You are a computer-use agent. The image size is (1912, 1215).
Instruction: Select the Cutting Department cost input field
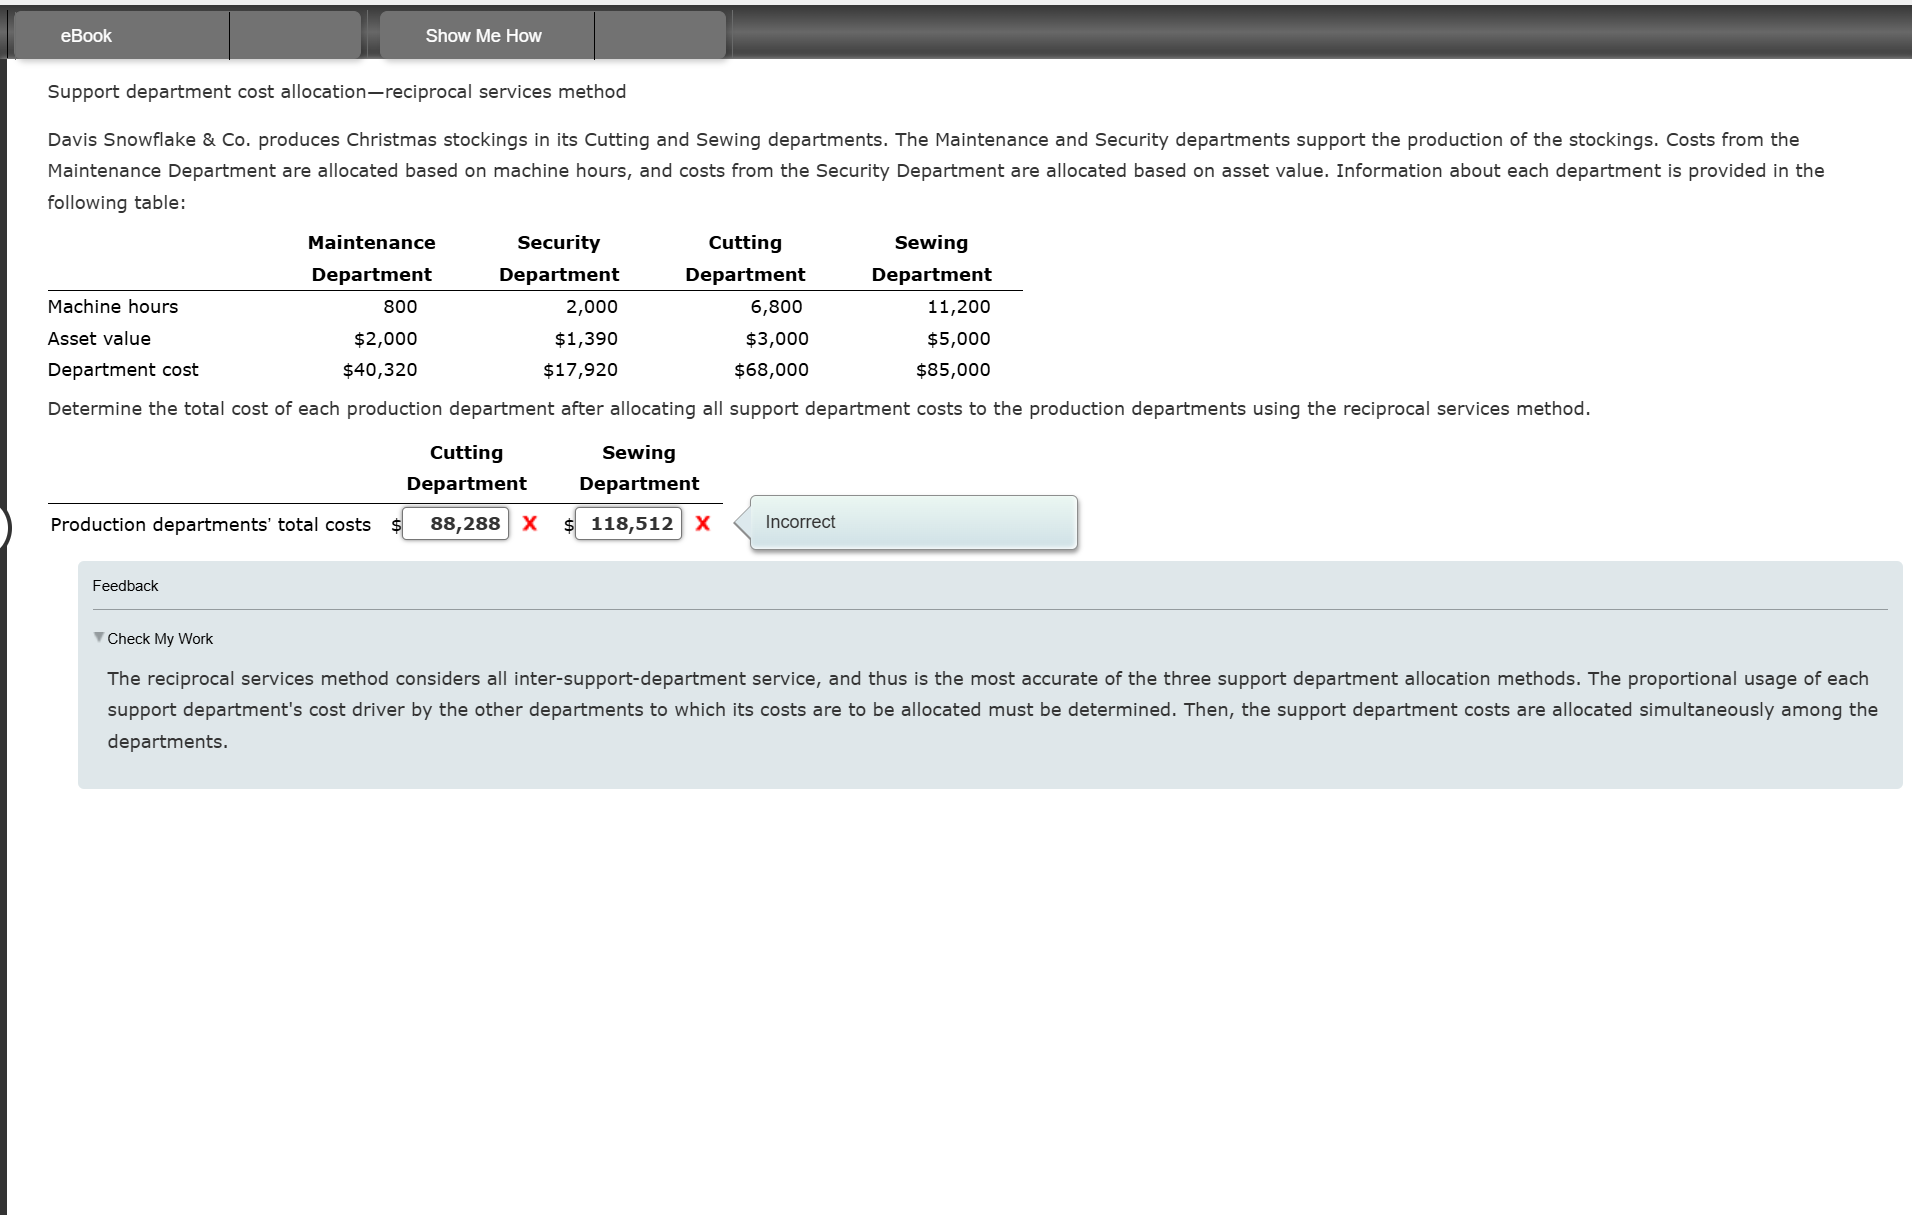pyautogui.click(x=455, y=523)
